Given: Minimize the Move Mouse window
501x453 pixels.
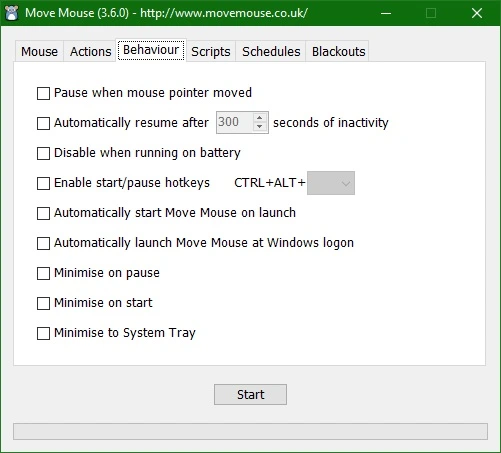Looking at the screenshot, I should click(x=386, y=13).
